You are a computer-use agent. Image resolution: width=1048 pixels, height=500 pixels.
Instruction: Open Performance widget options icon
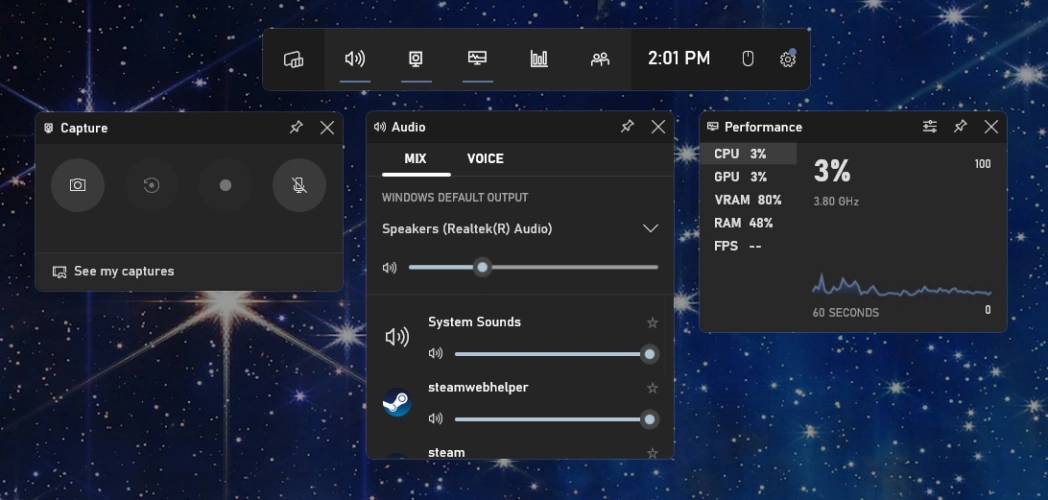(930, 127)
